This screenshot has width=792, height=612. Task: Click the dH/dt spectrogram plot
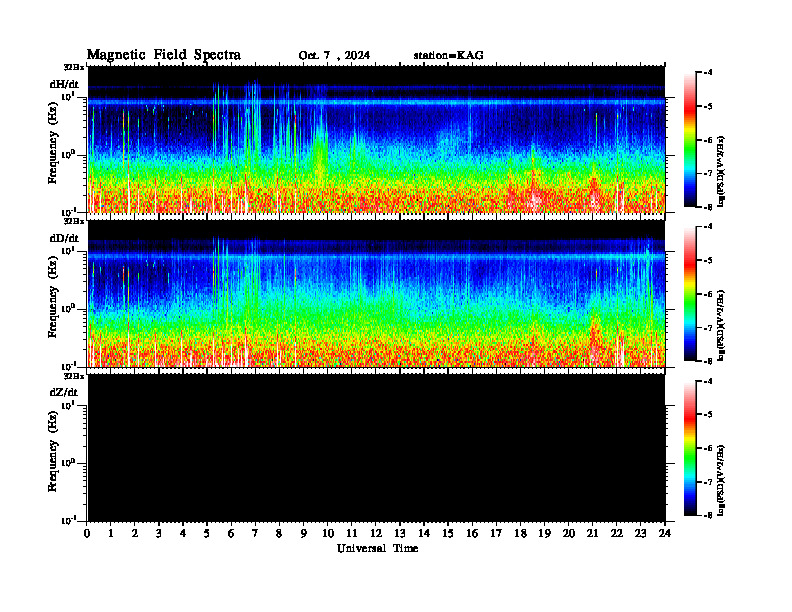(x=376, y=139)
